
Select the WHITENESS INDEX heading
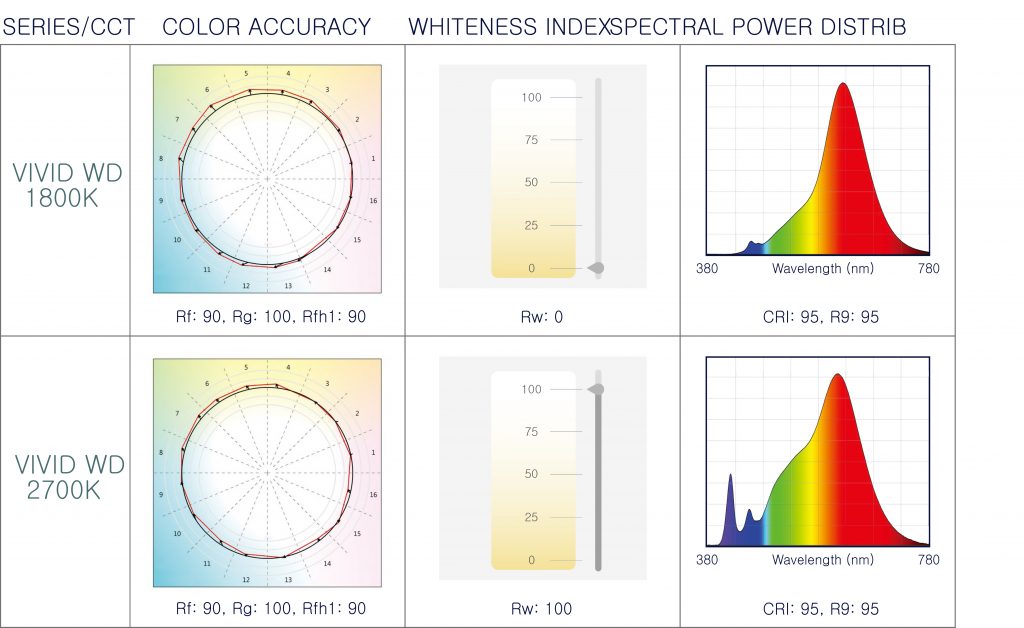click(x=507, y=27)
